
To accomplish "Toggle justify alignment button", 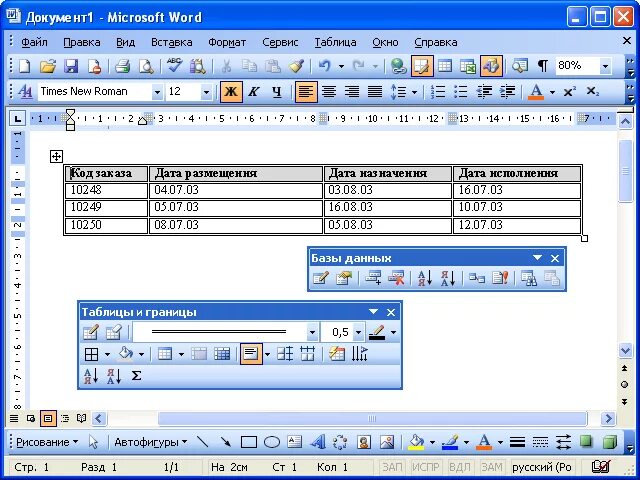I will (x=375, y=91).
